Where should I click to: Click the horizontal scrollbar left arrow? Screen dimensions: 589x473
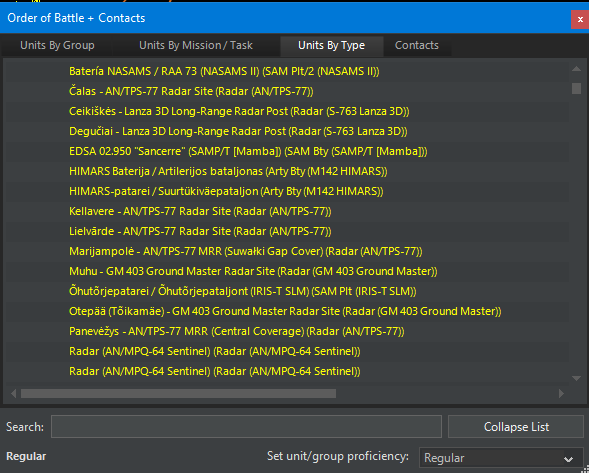click(14, 393)
